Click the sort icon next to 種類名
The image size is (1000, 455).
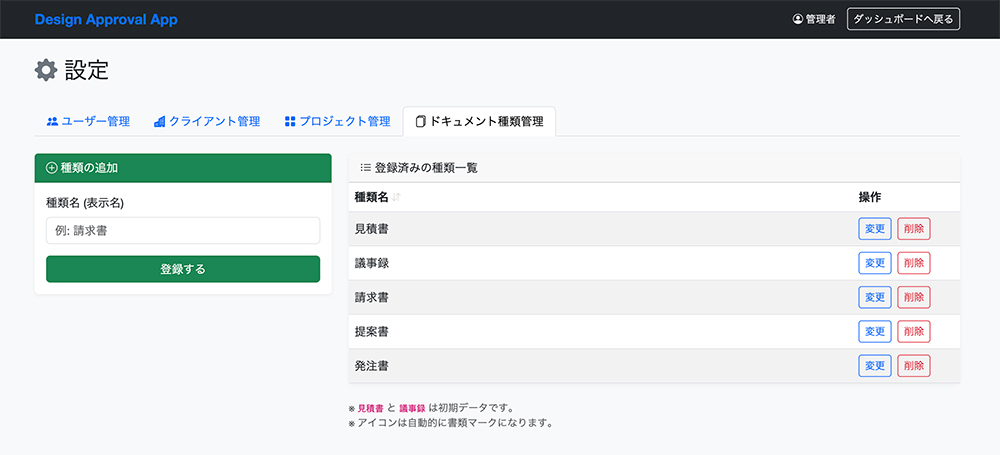pyautogui.click(x=397, y=197)
